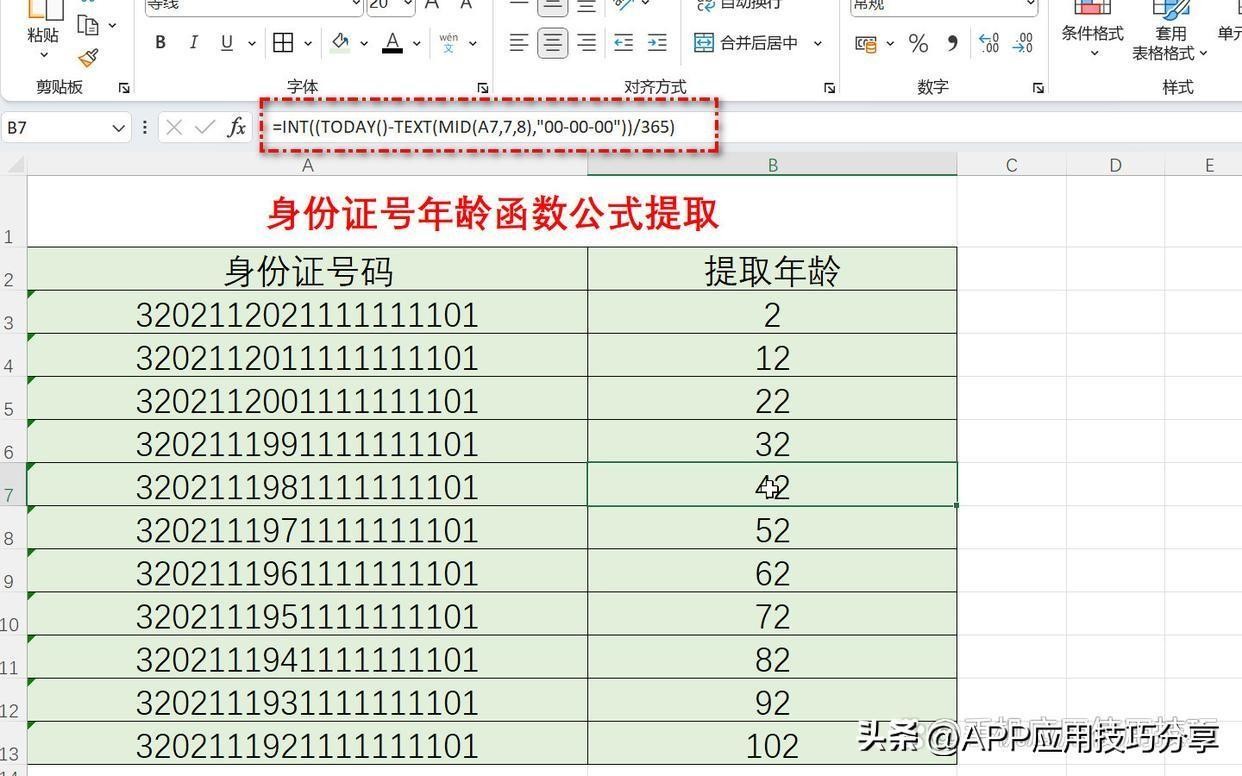Image resolution: width=1242 pixels, height=776 pixels.
Task: Toggle bold formatting
Action: click(160, 43)
